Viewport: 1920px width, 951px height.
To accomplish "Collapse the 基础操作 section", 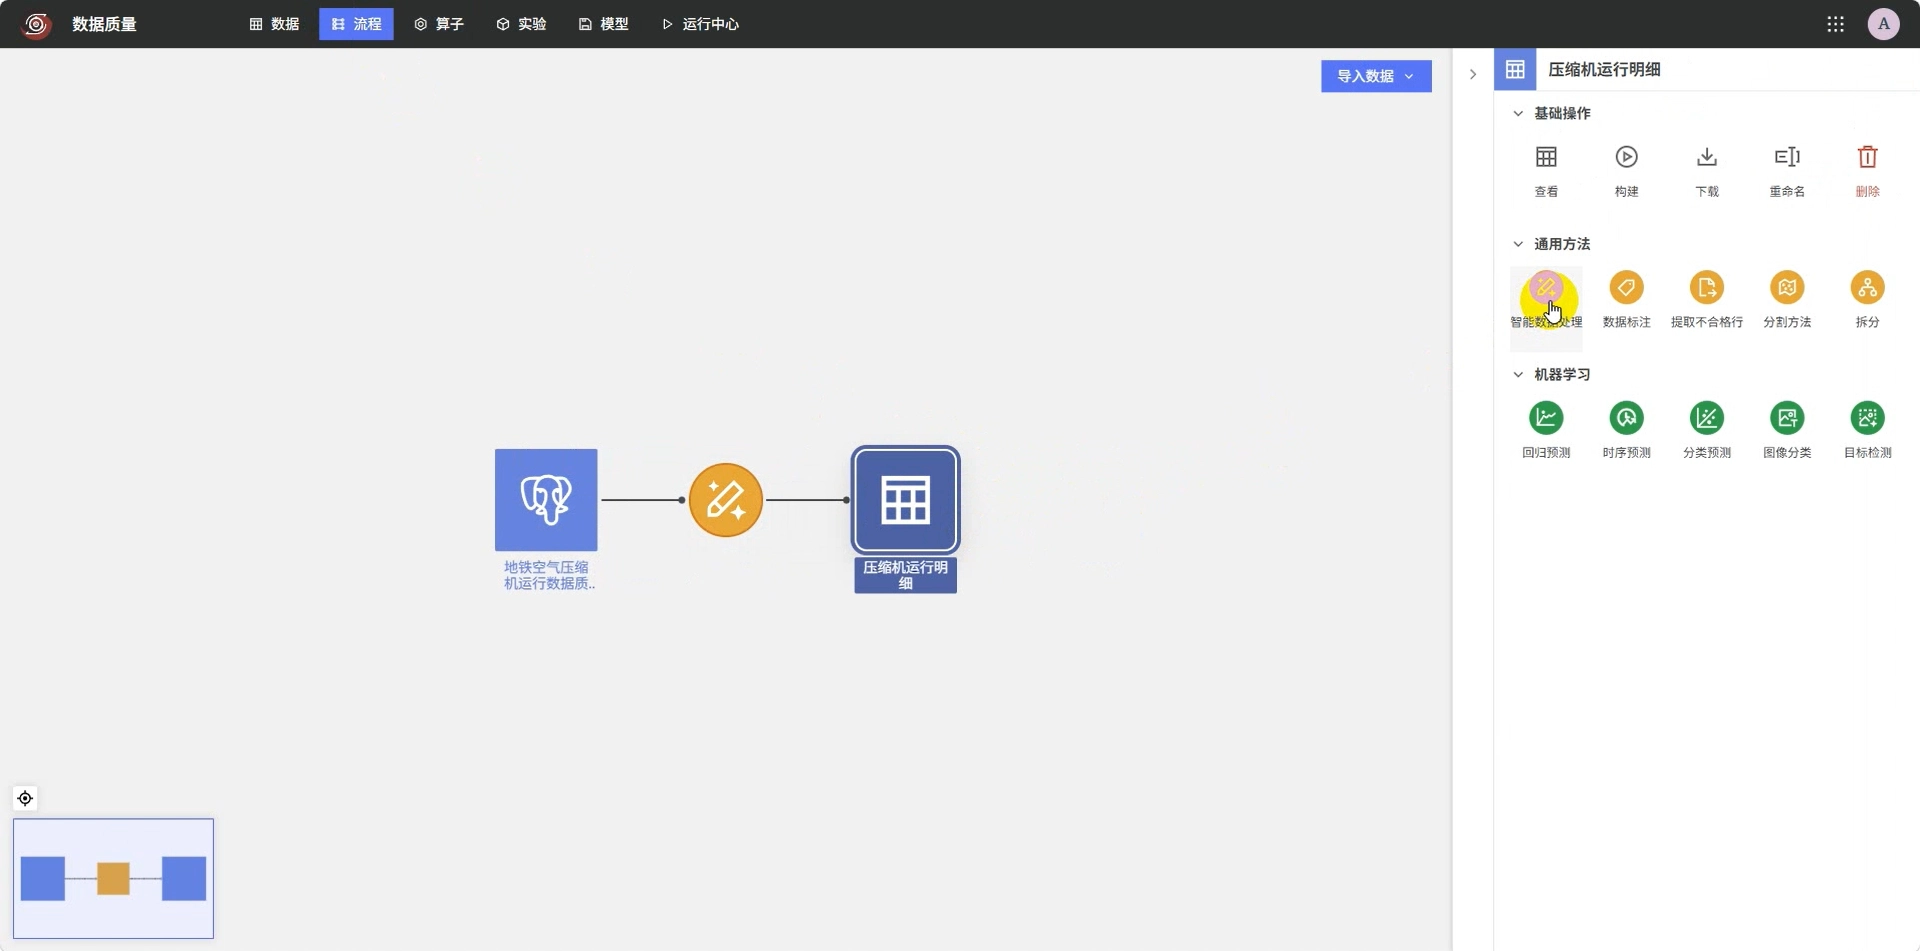I will (x=1518, y=113).
